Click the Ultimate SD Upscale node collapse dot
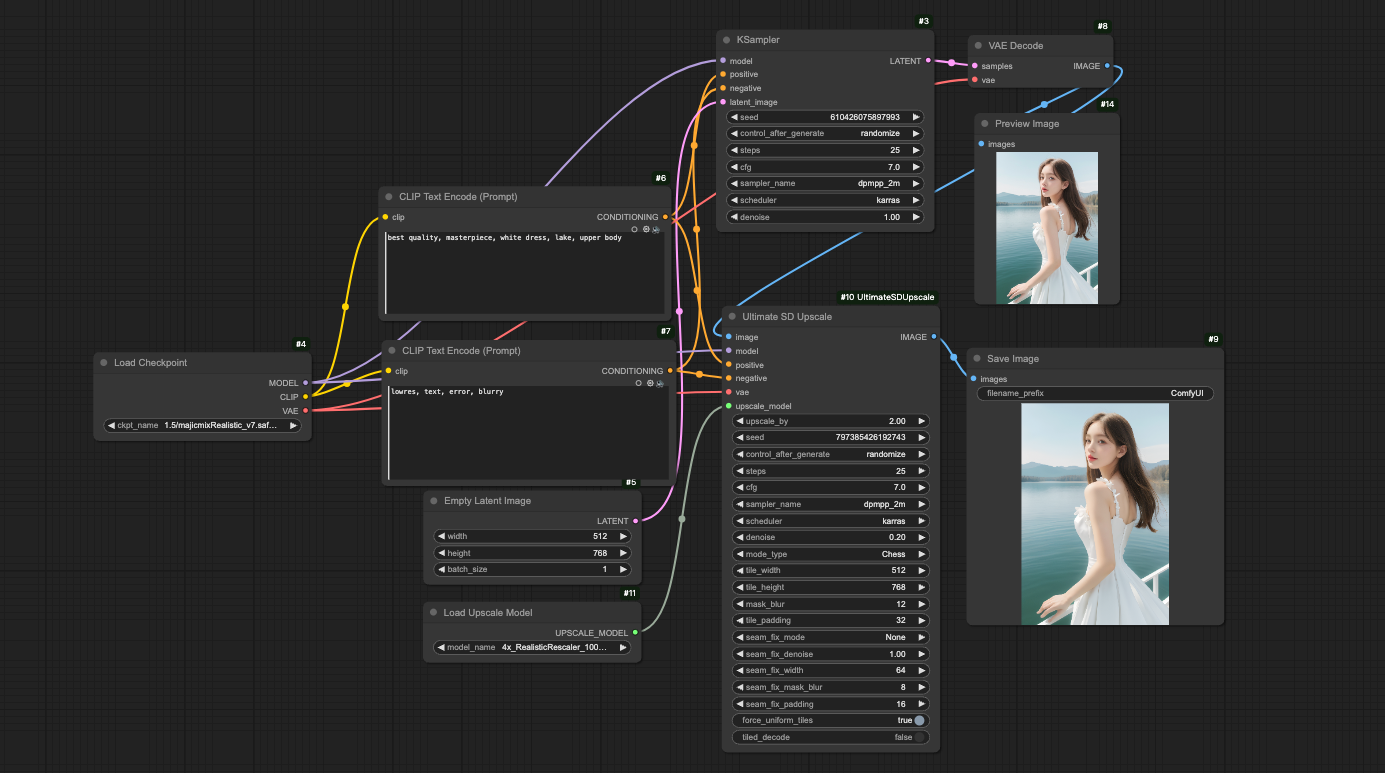1385x773 pixels. [x=732, y=317]
